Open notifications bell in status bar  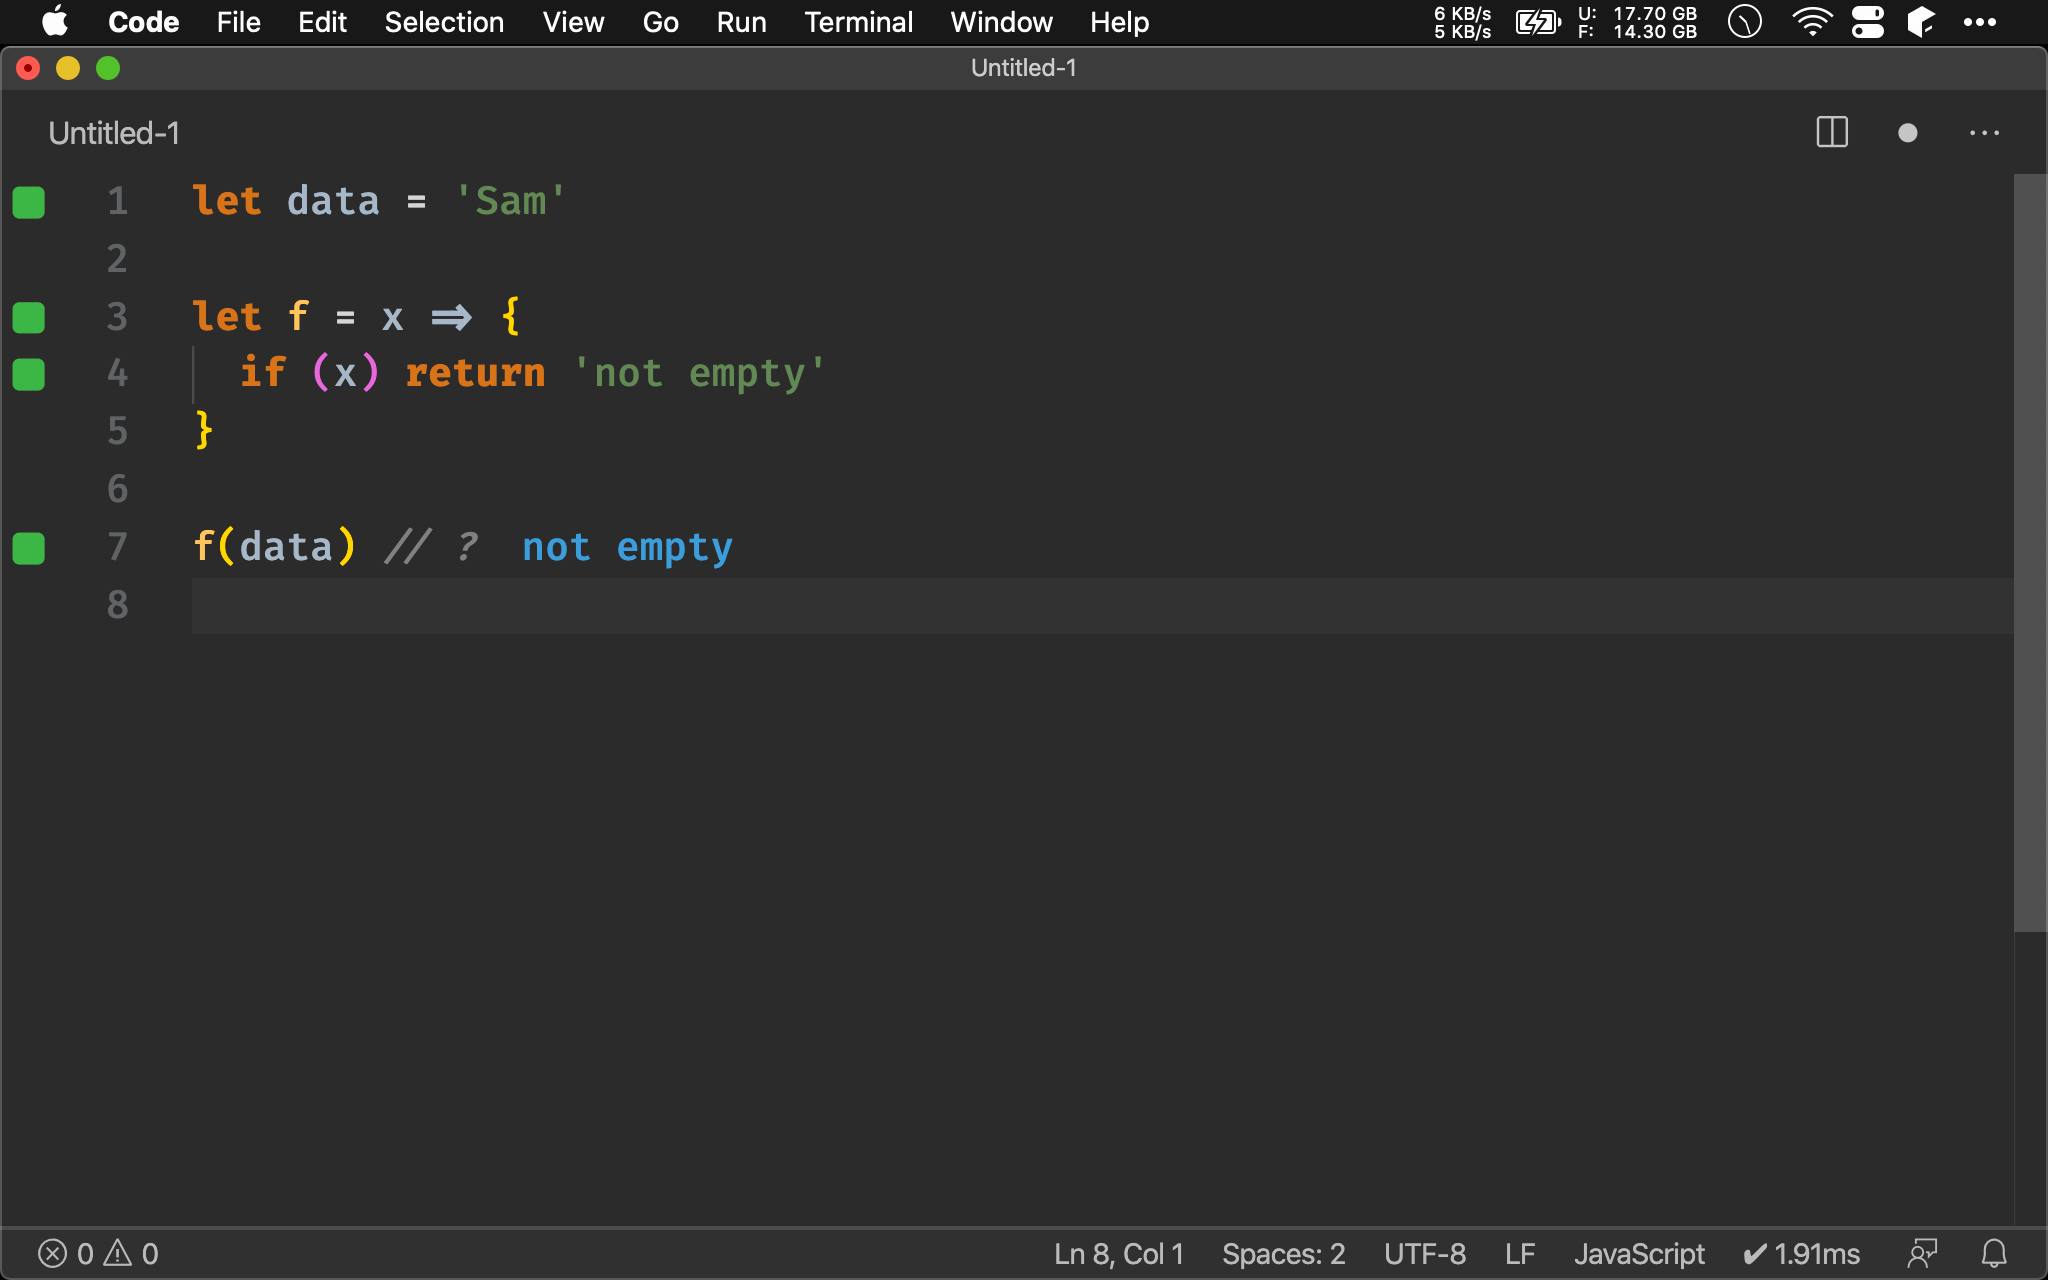1994,1253
